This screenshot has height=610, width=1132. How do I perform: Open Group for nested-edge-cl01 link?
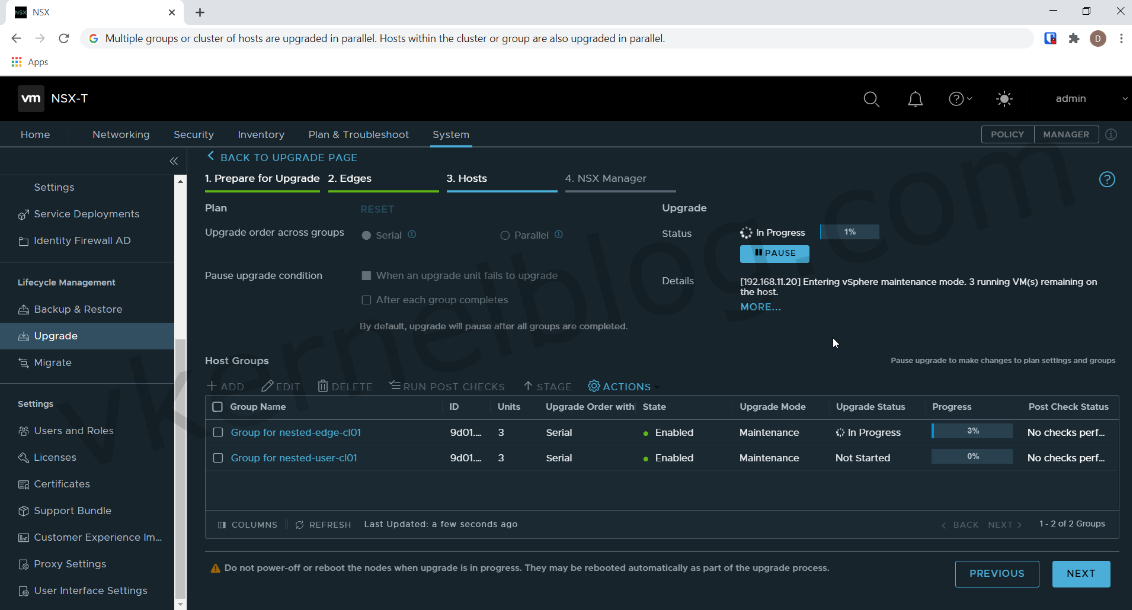[293, 432]
